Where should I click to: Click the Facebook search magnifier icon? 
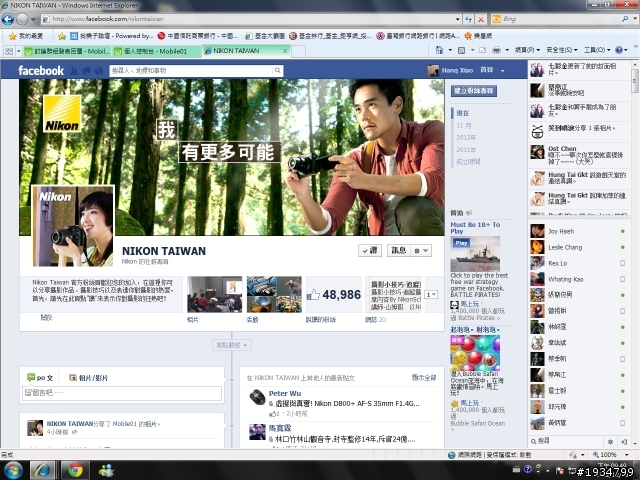click(277, 71)
